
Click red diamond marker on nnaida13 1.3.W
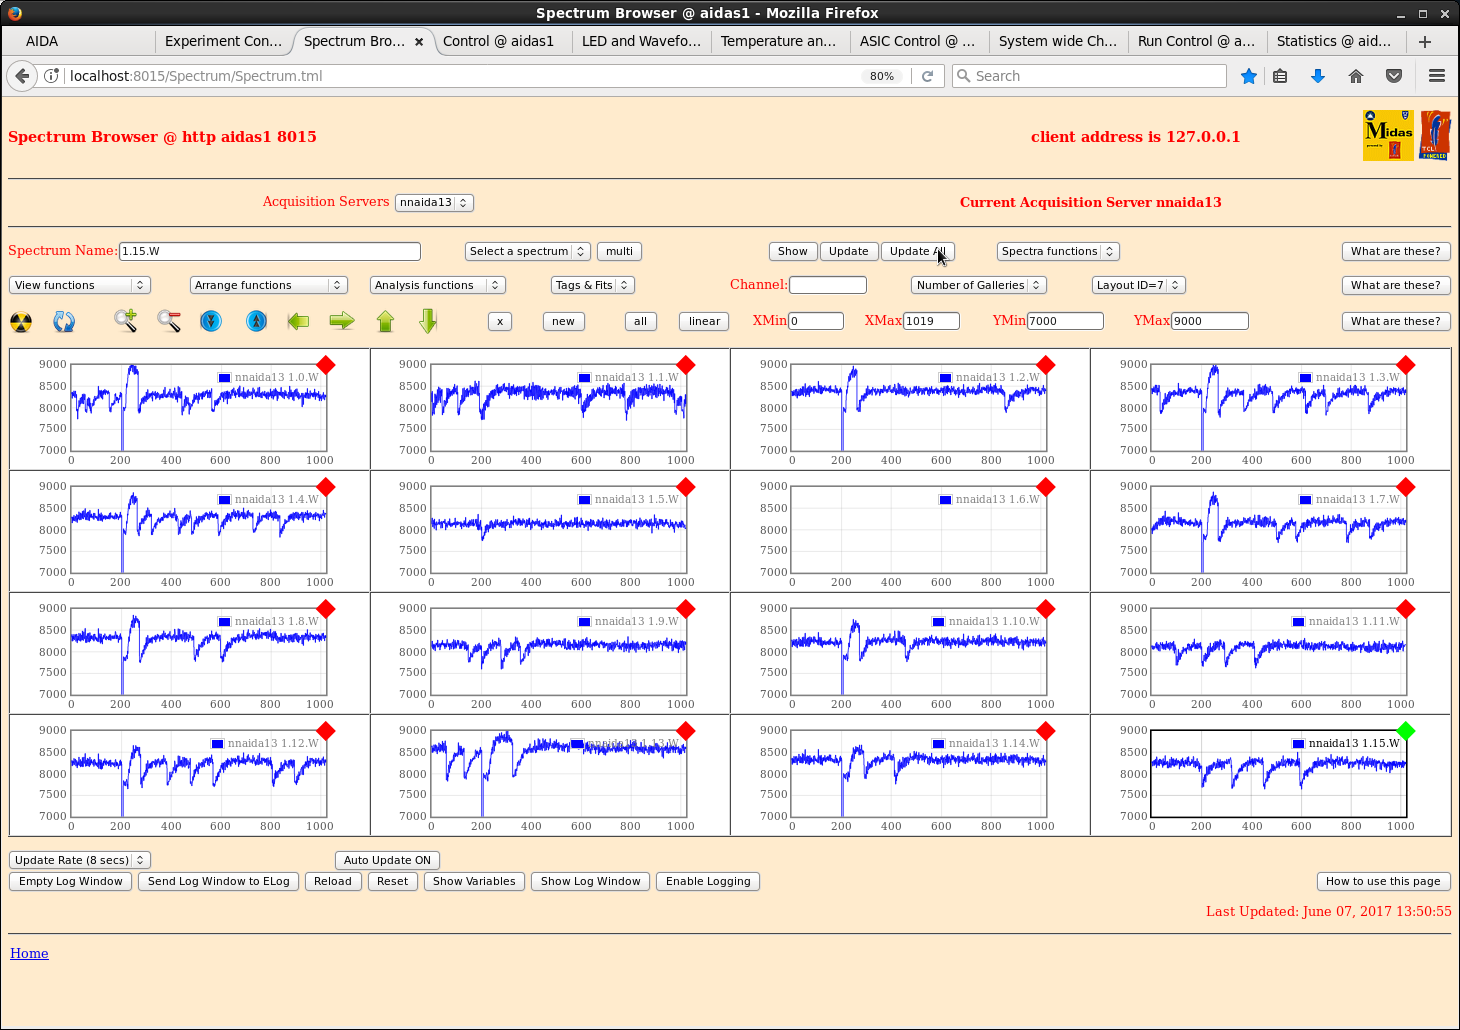[x=1406, y=365]
